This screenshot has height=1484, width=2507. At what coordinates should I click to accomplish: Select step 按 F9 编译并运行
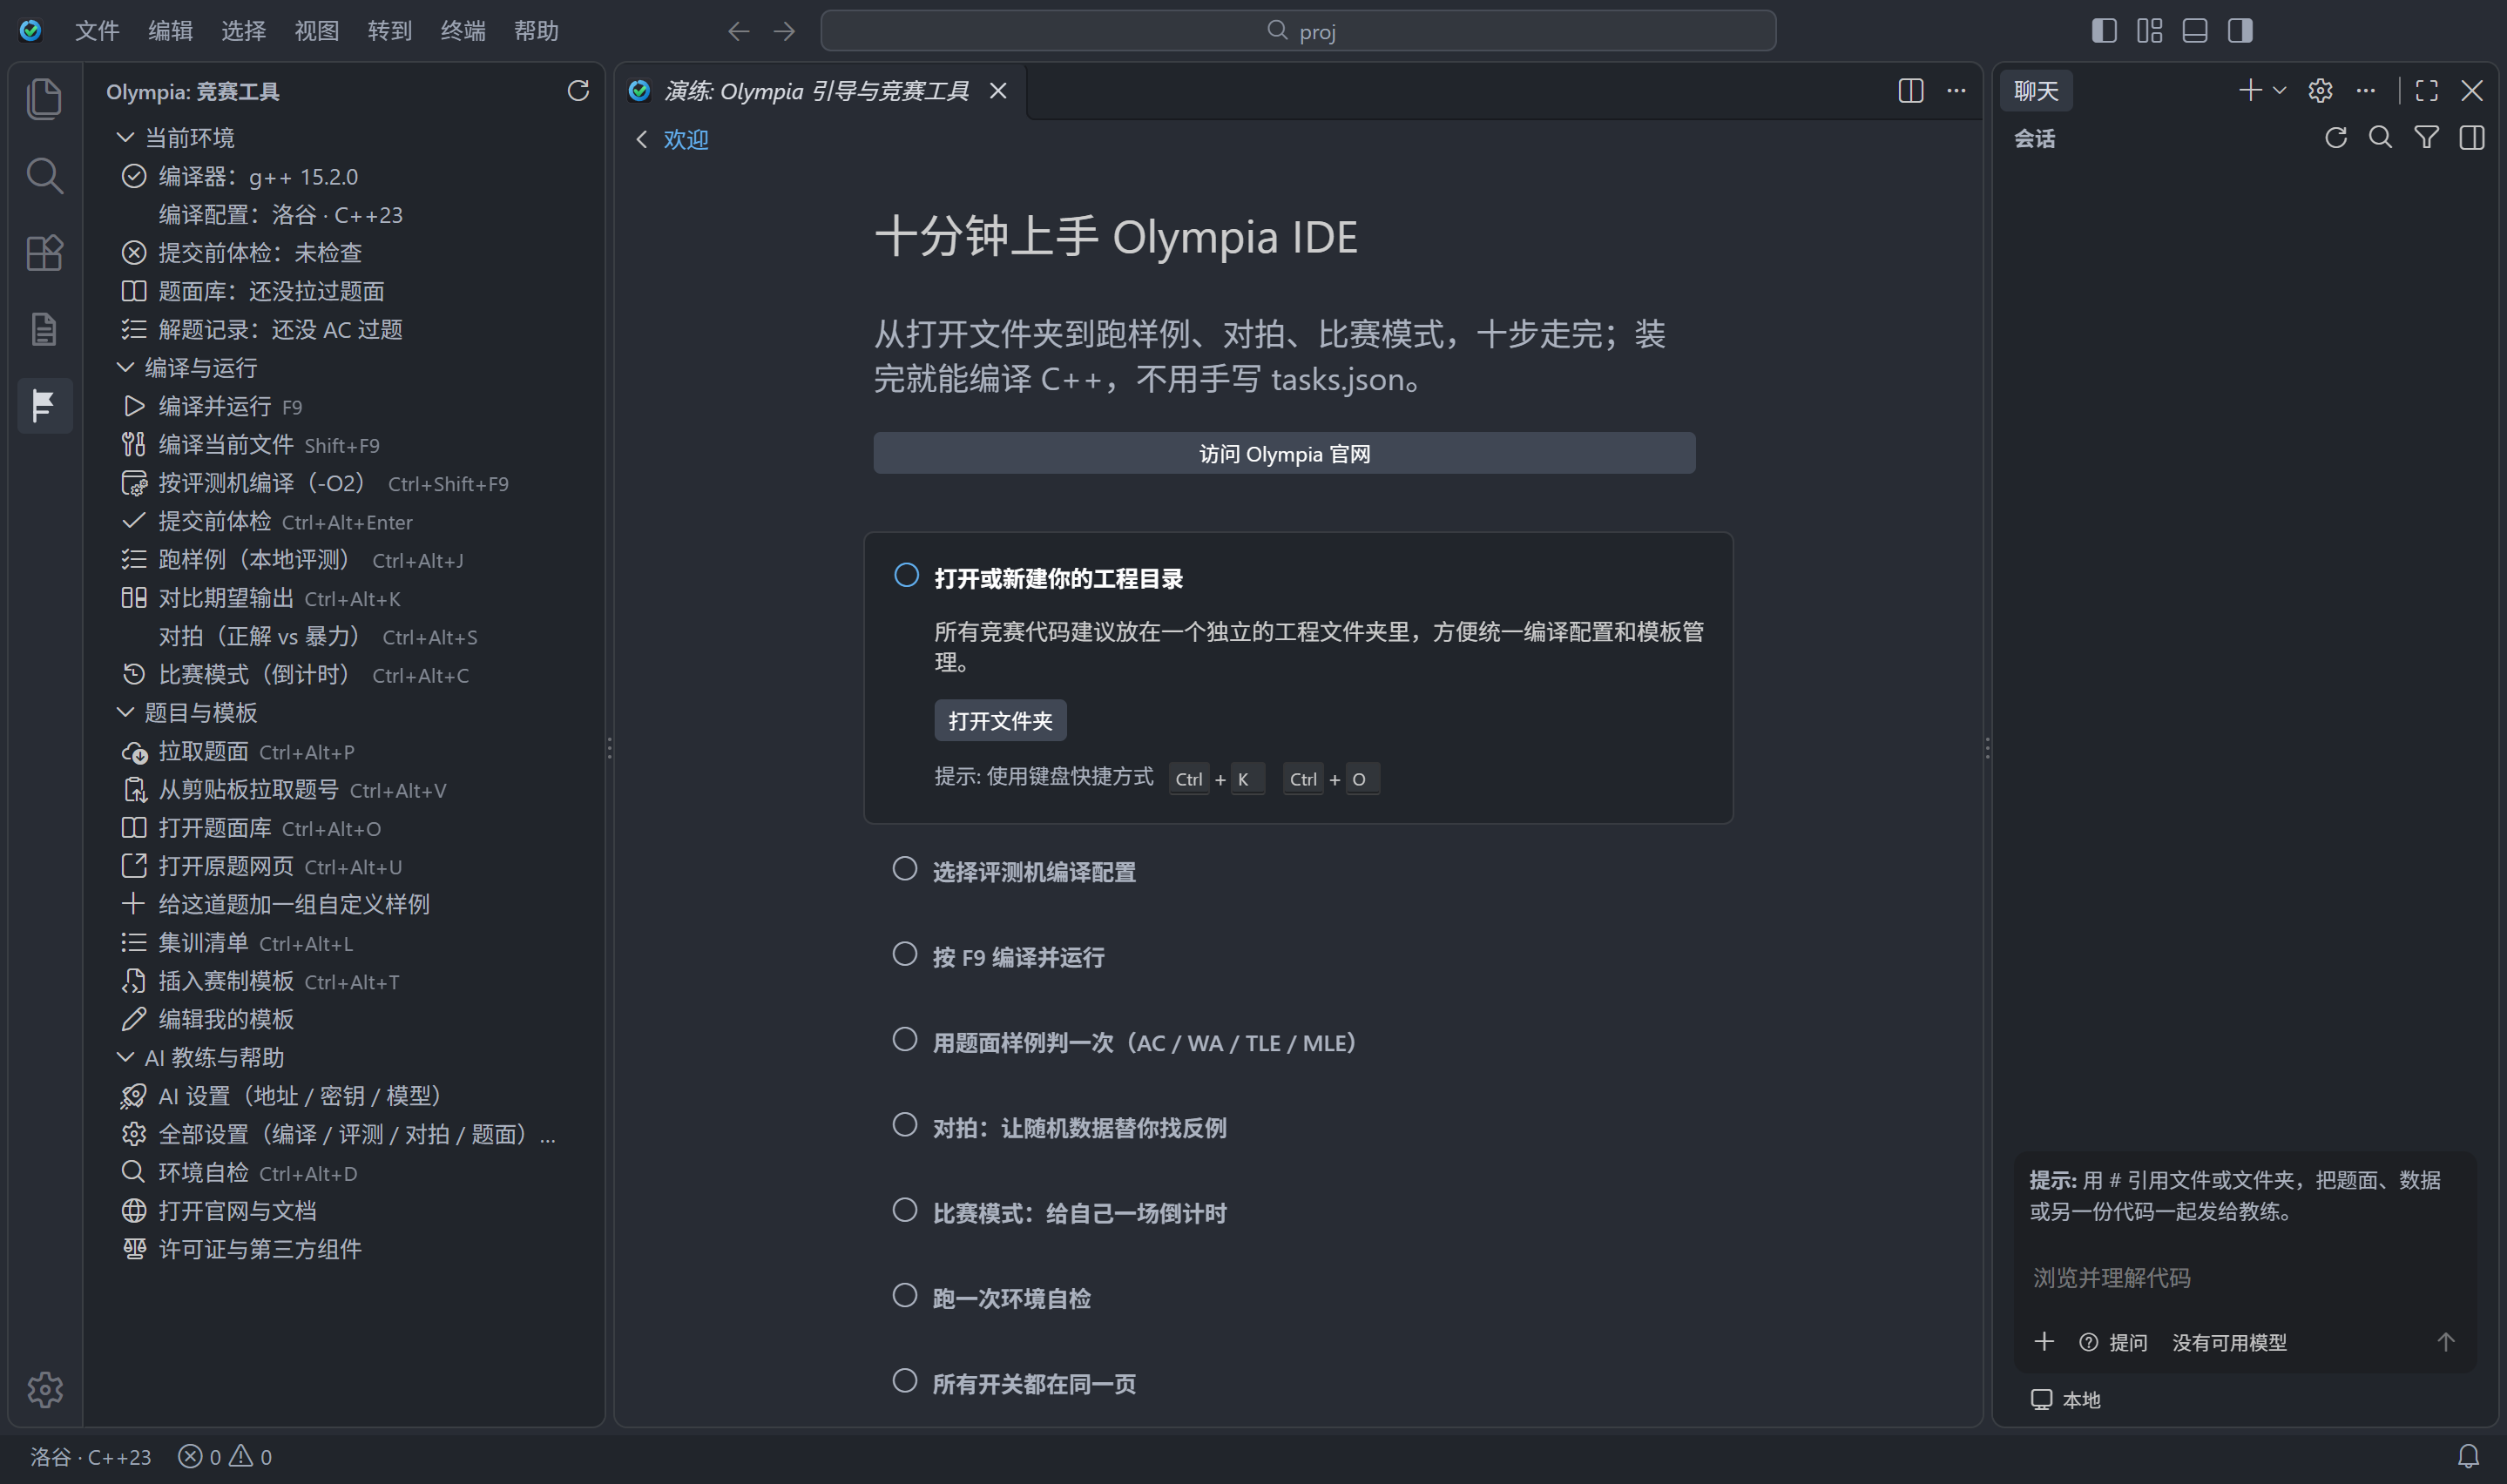[1018, 957]
